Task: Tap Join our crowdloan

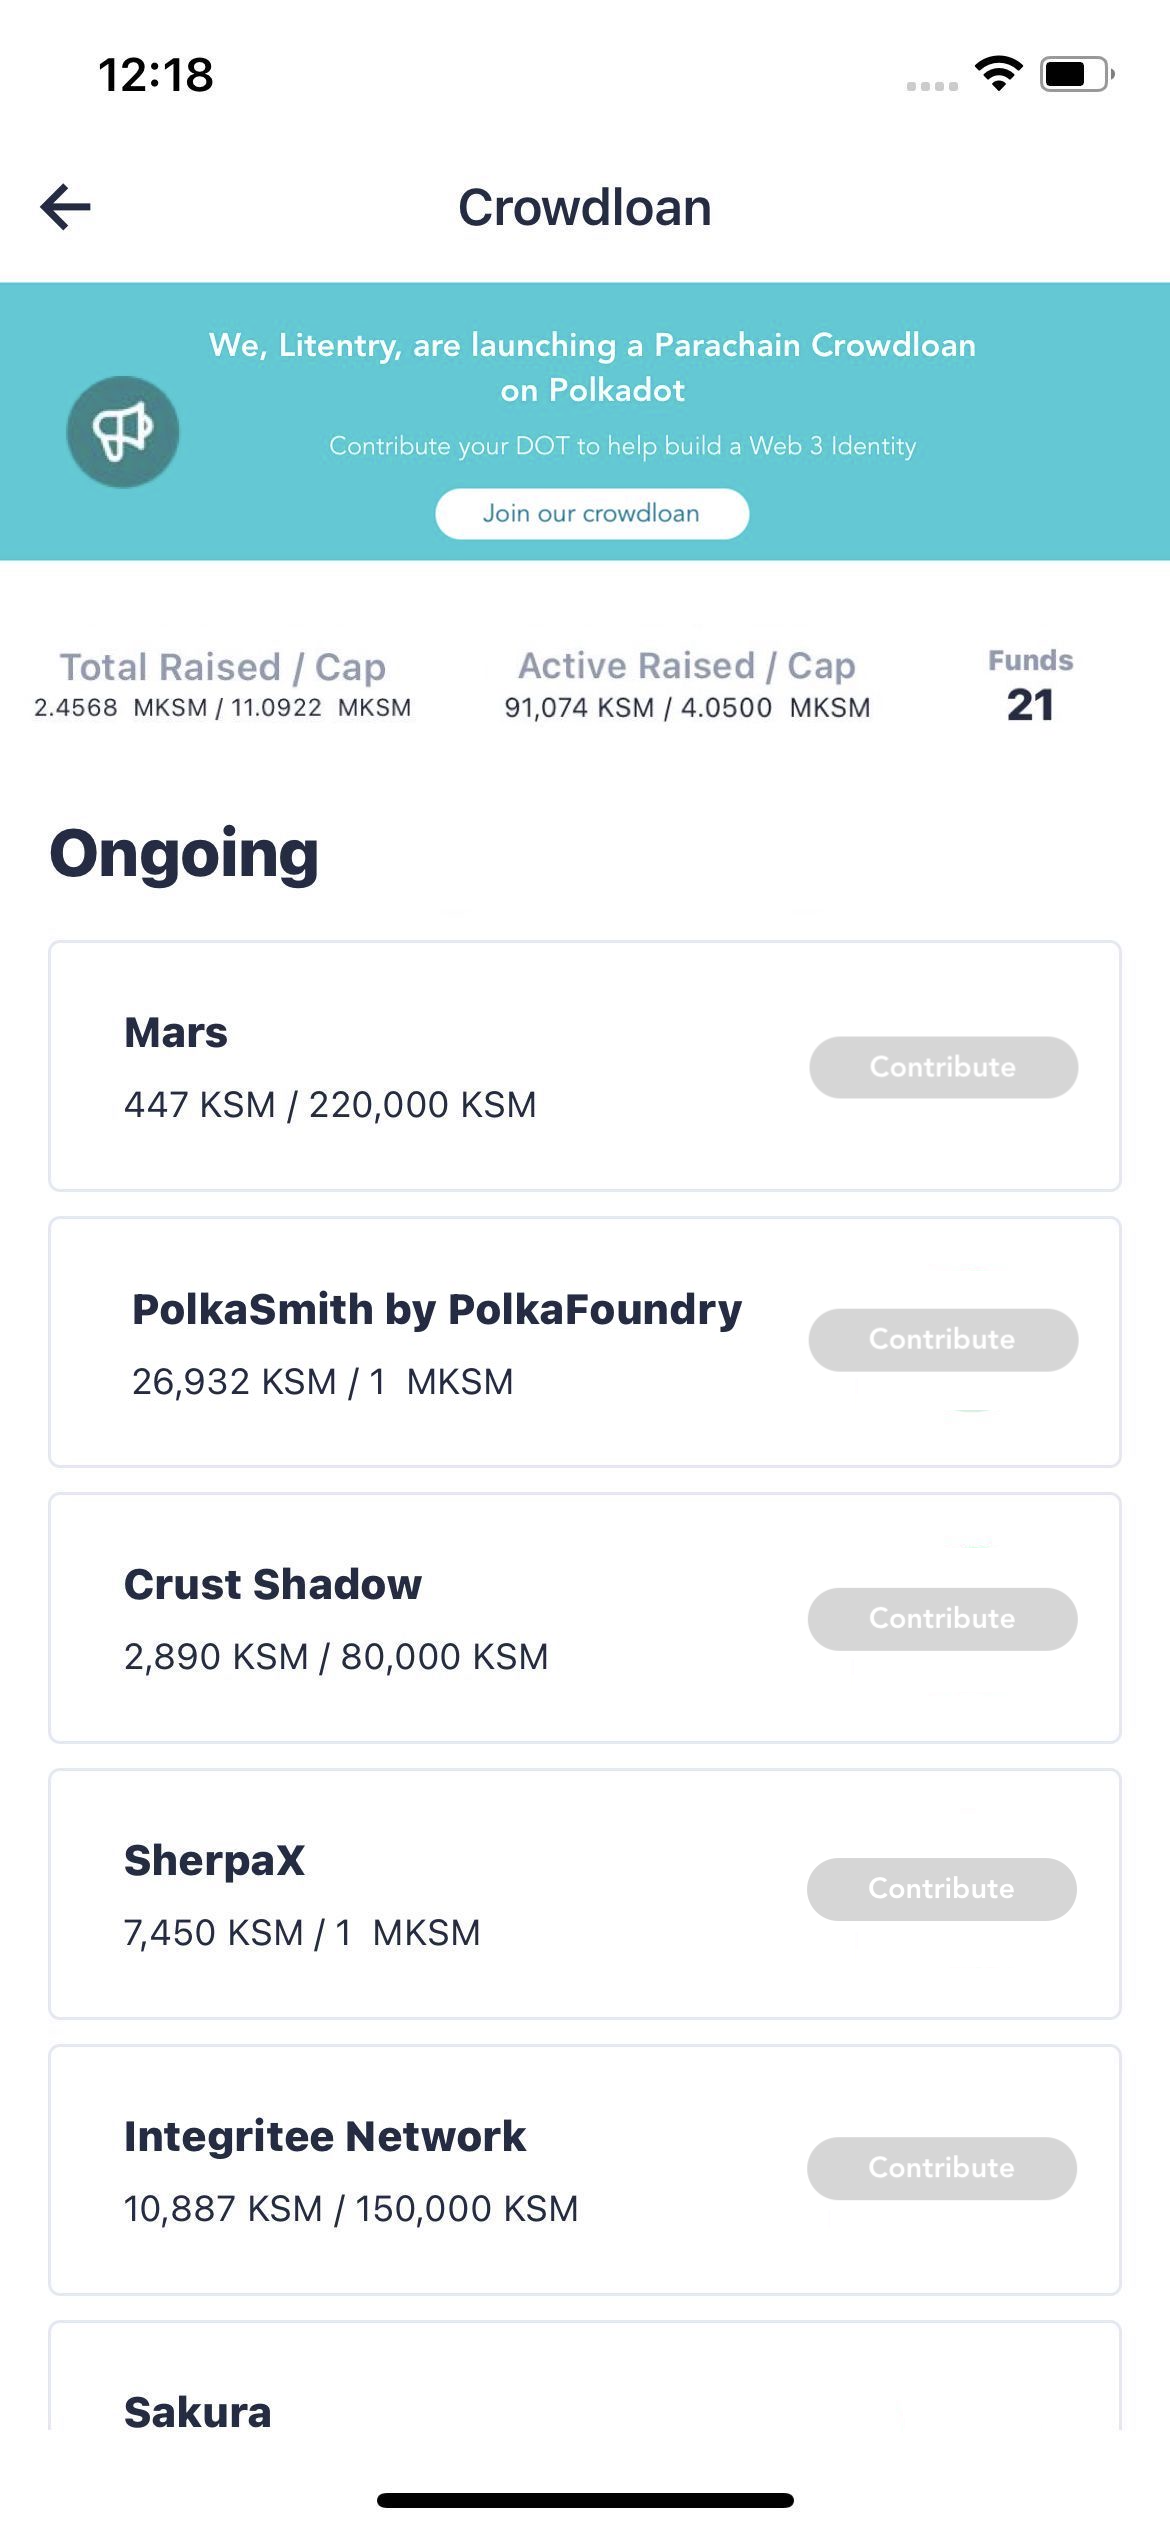Action: point(591,513)
